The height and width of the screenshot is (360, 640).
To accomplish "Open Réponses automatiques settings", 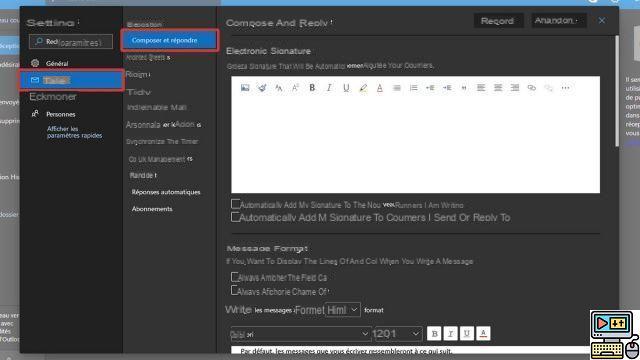I will (166, 192).
